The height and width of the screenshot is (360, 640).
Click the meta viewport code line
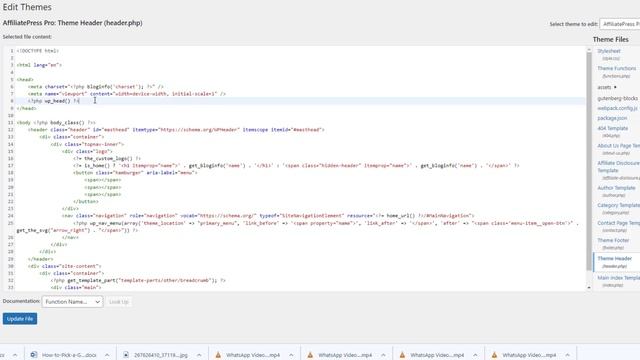(127, 94)
